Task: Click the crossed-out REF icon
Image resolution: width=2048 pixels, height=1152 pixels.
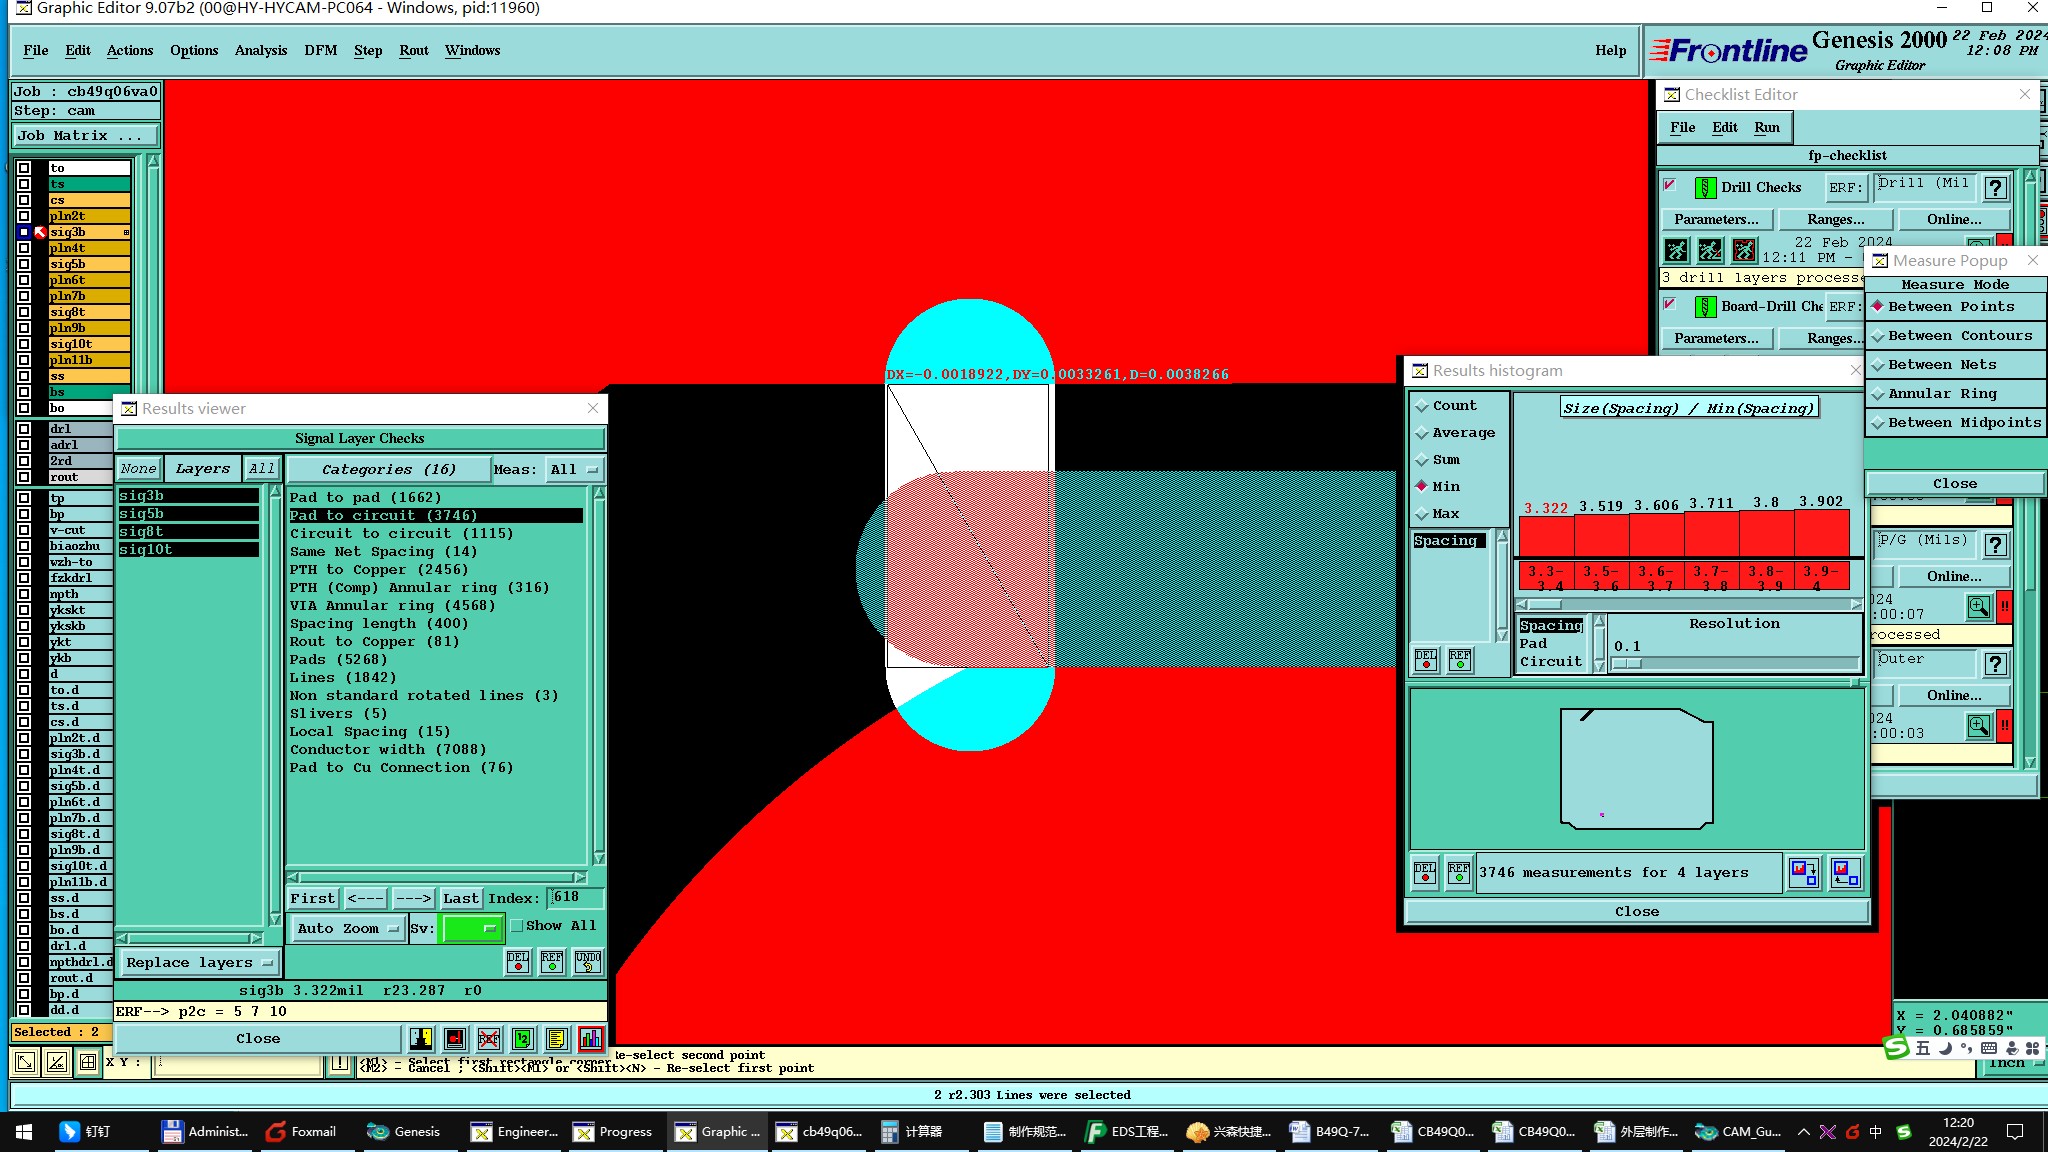Action: 489,1039
